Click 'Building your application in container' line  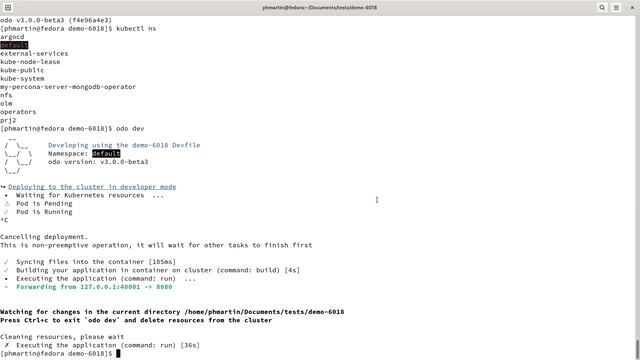tap(152, 270)
